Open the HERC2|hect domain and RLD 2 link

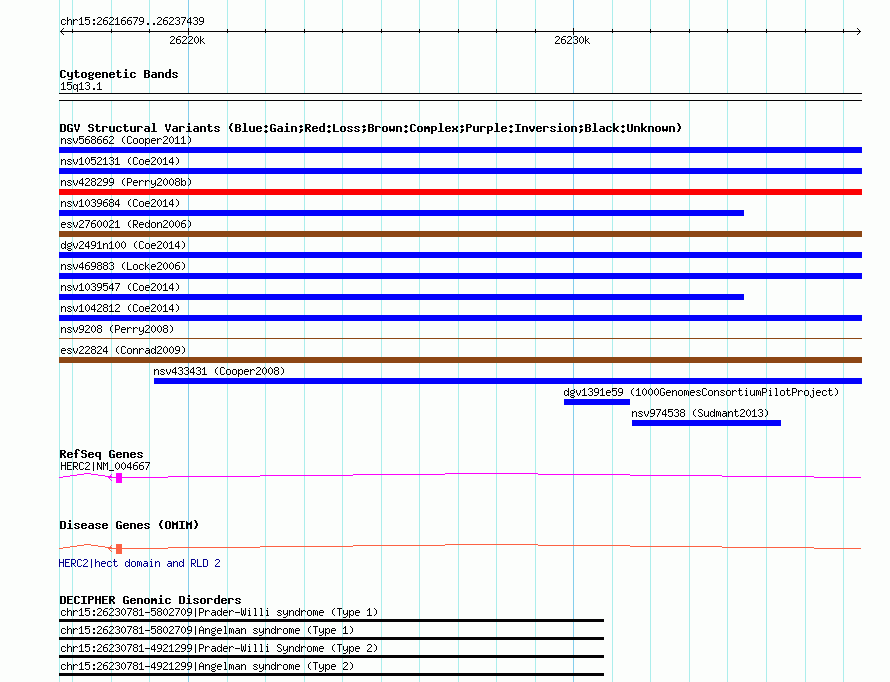click(139, 564)
